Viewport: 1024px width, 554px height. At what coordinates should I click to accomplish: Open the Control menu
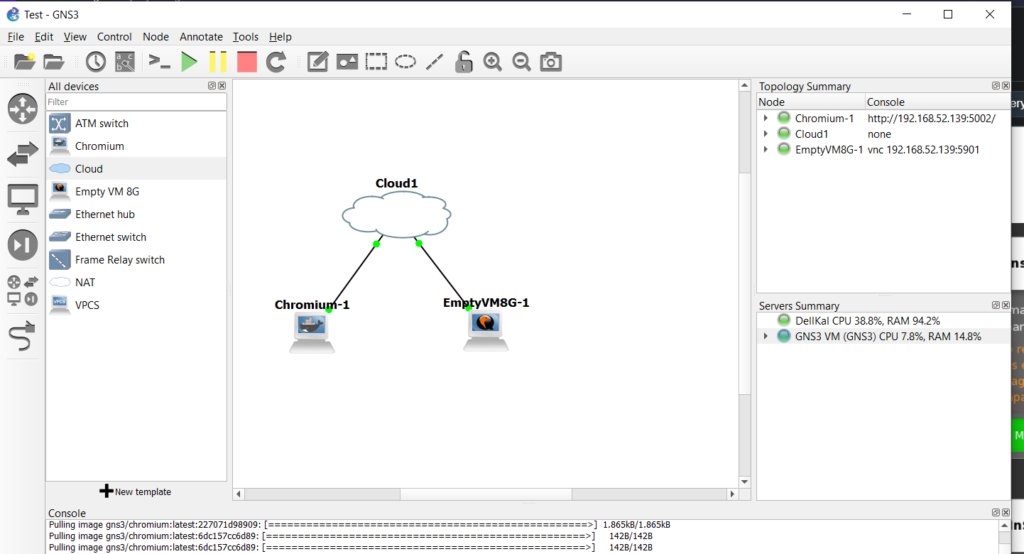(114, 37)
